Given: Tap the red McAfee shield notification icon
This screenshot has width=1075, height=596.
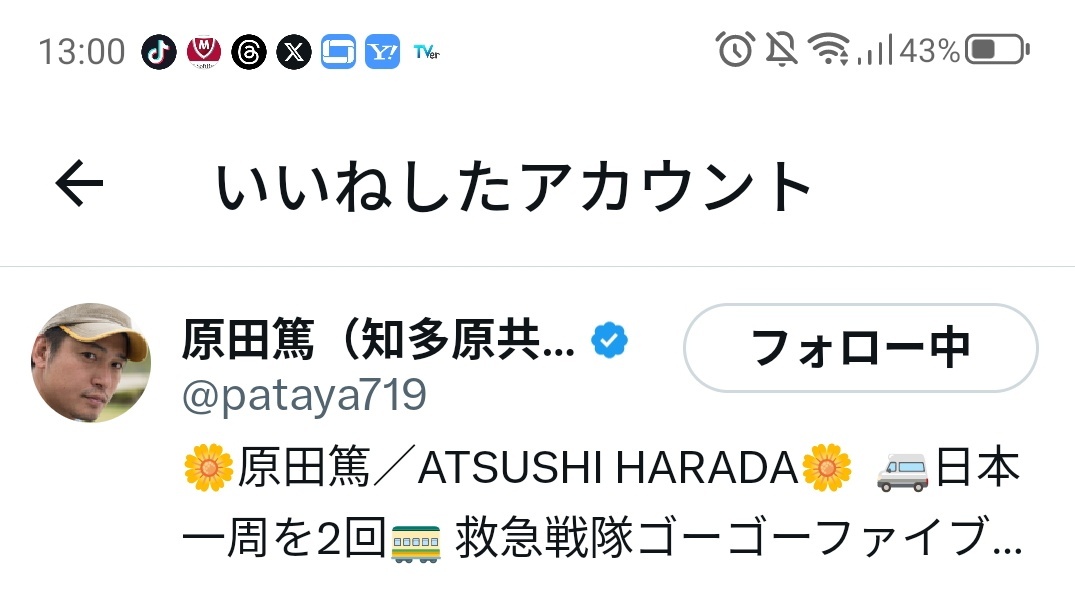Looking at the screenshot, I should (x=204, y=52).
